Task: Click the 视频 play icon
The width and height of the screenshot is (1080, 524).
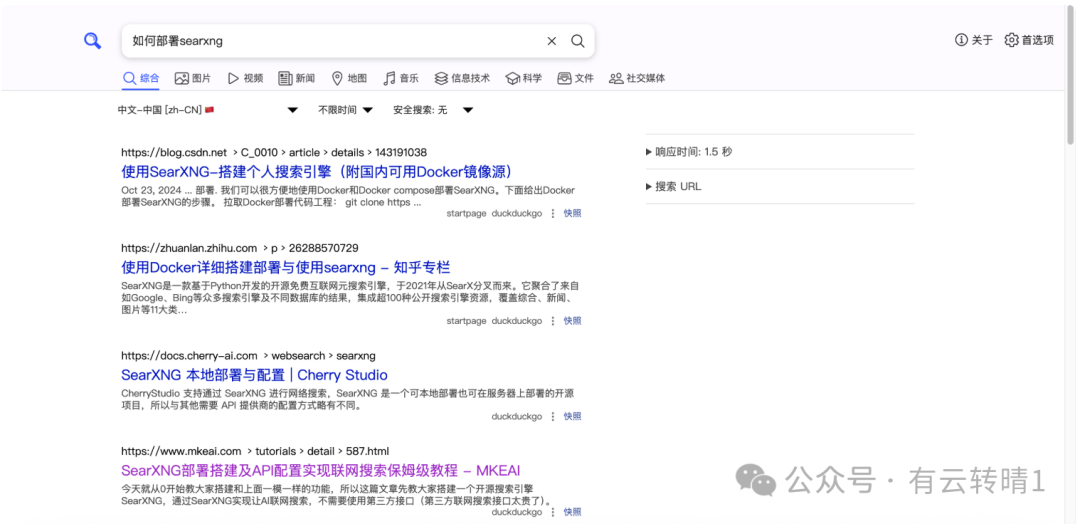Action: coord(233,78)
